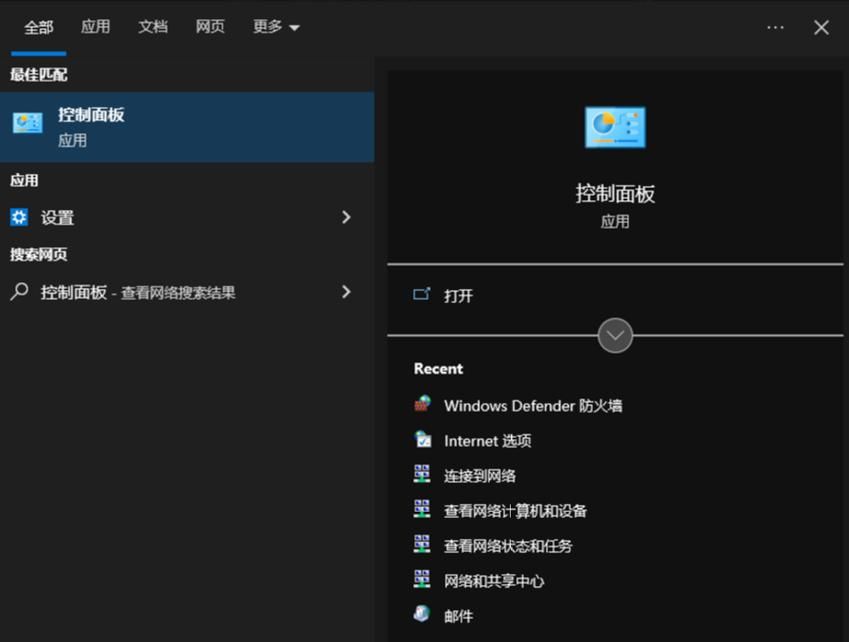The width and height of the screenshot is (849, 642).
Task: Expand the 设置 entry via its chevron
Action: tap(345, 217)
